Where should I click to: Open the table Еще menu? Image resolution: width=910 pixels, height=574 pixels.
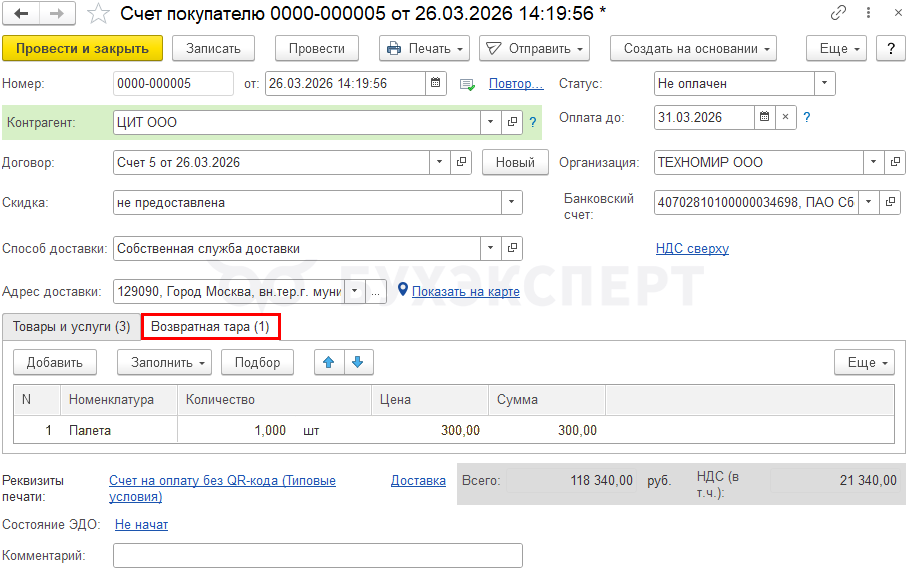click(x=864, y=362)
